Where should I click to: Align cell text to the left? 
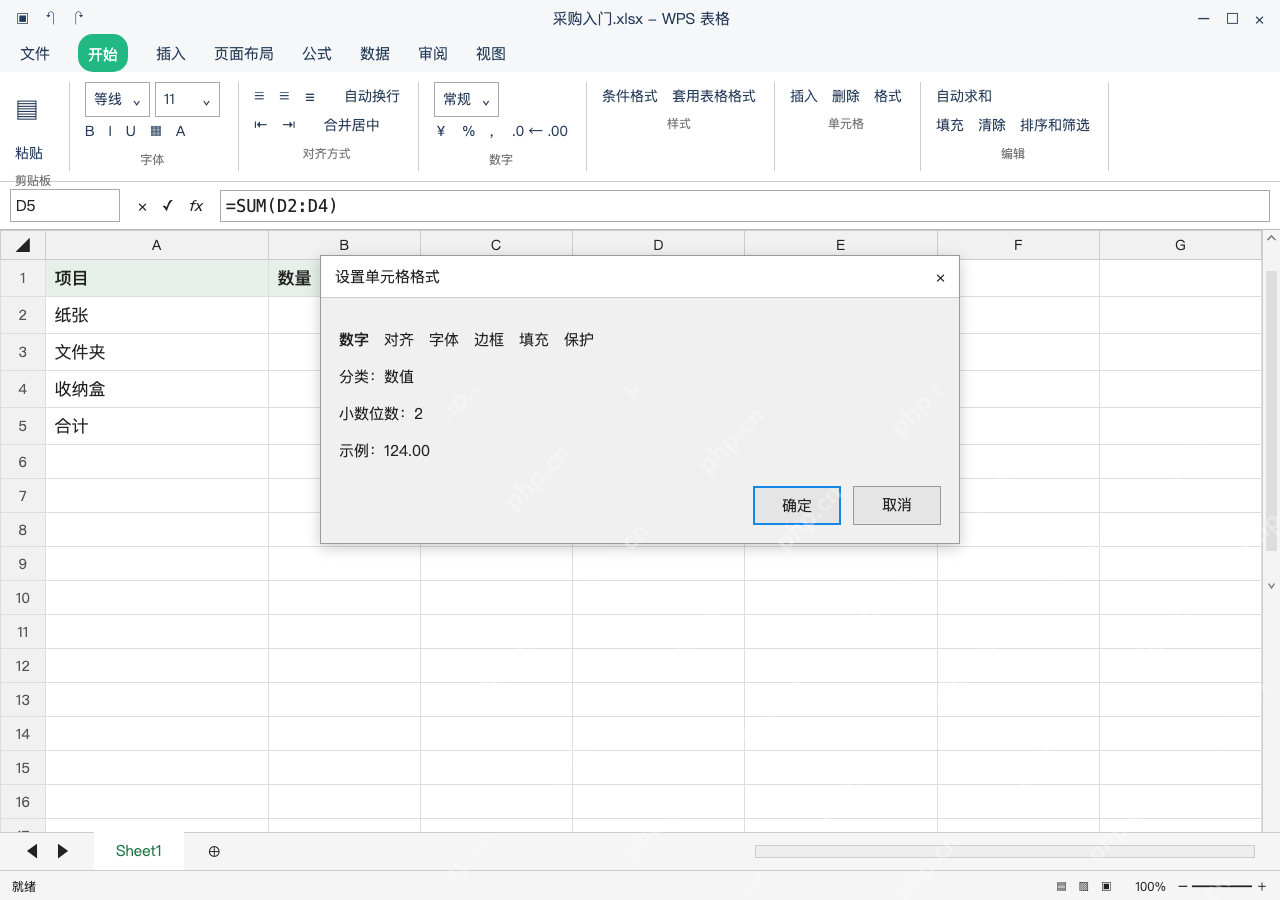pyautogui.click(x=259, y=96)
